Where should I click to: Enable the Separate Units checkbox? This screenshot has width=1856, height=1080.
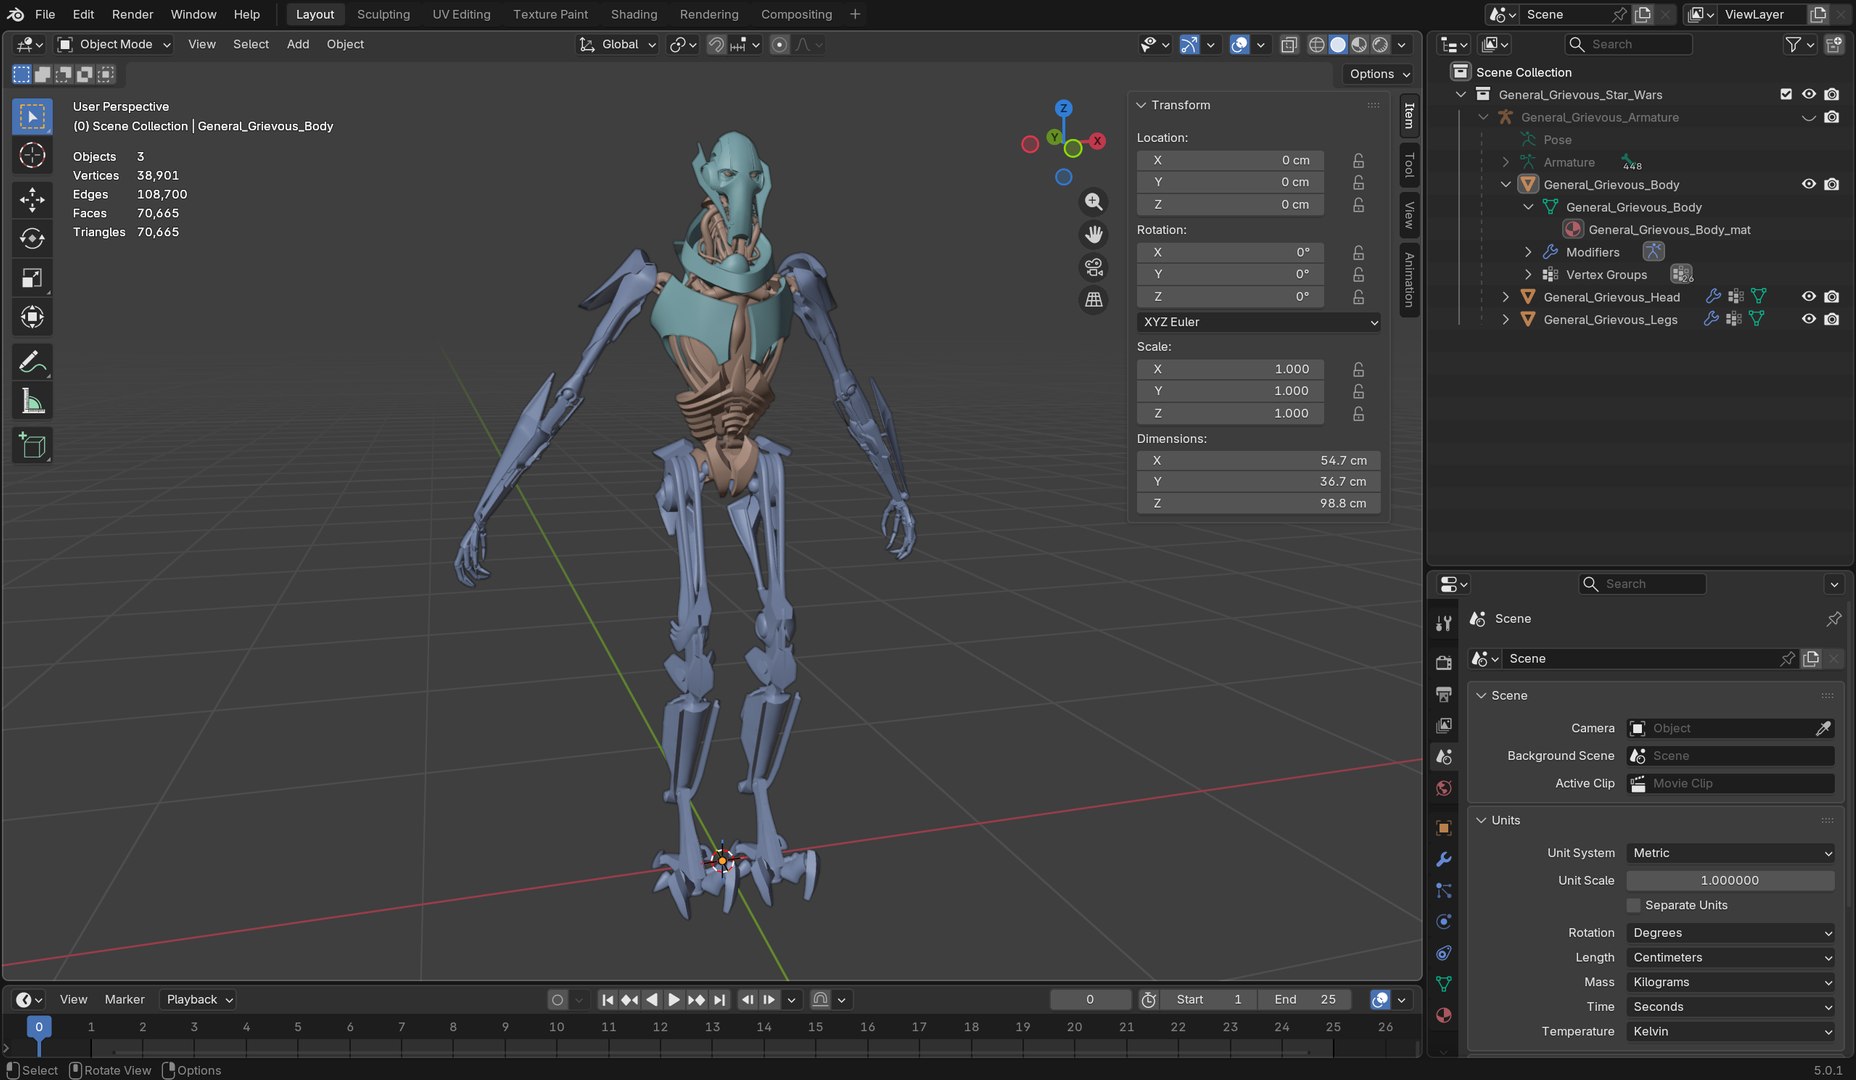point(1633,905)
